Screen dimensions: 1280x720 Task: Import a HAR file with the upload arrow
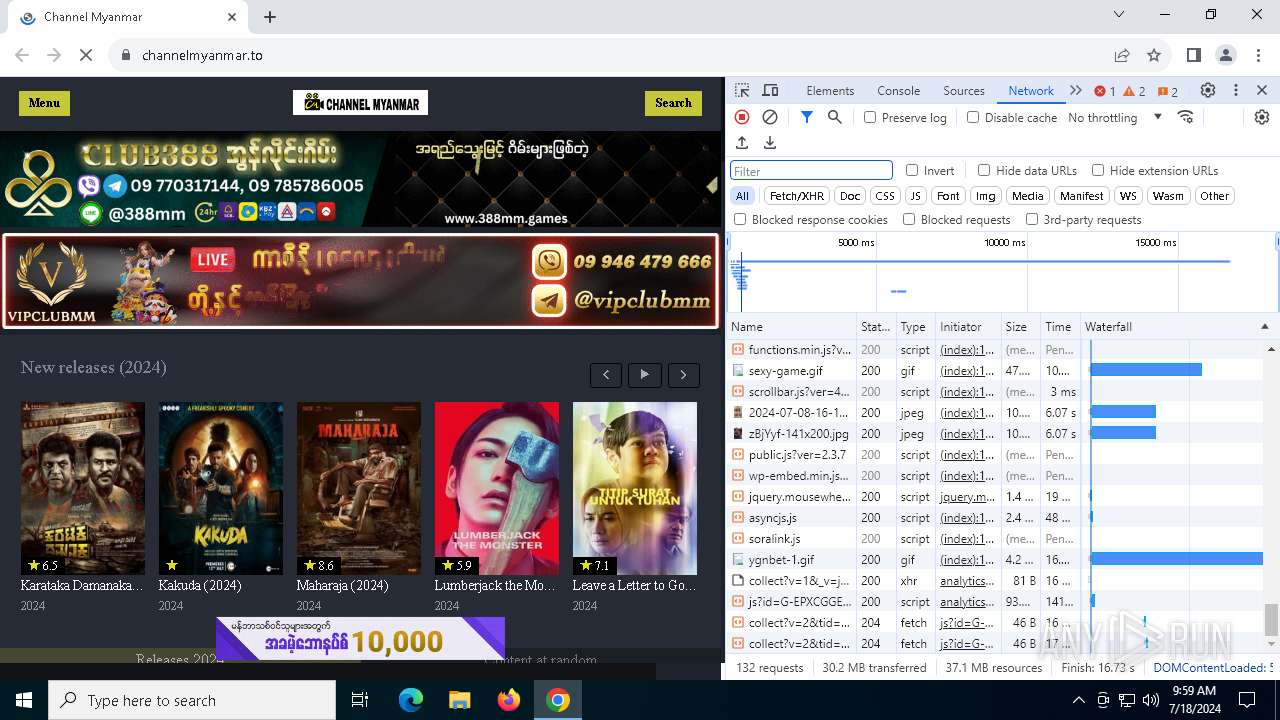click(x=742, y=143)
